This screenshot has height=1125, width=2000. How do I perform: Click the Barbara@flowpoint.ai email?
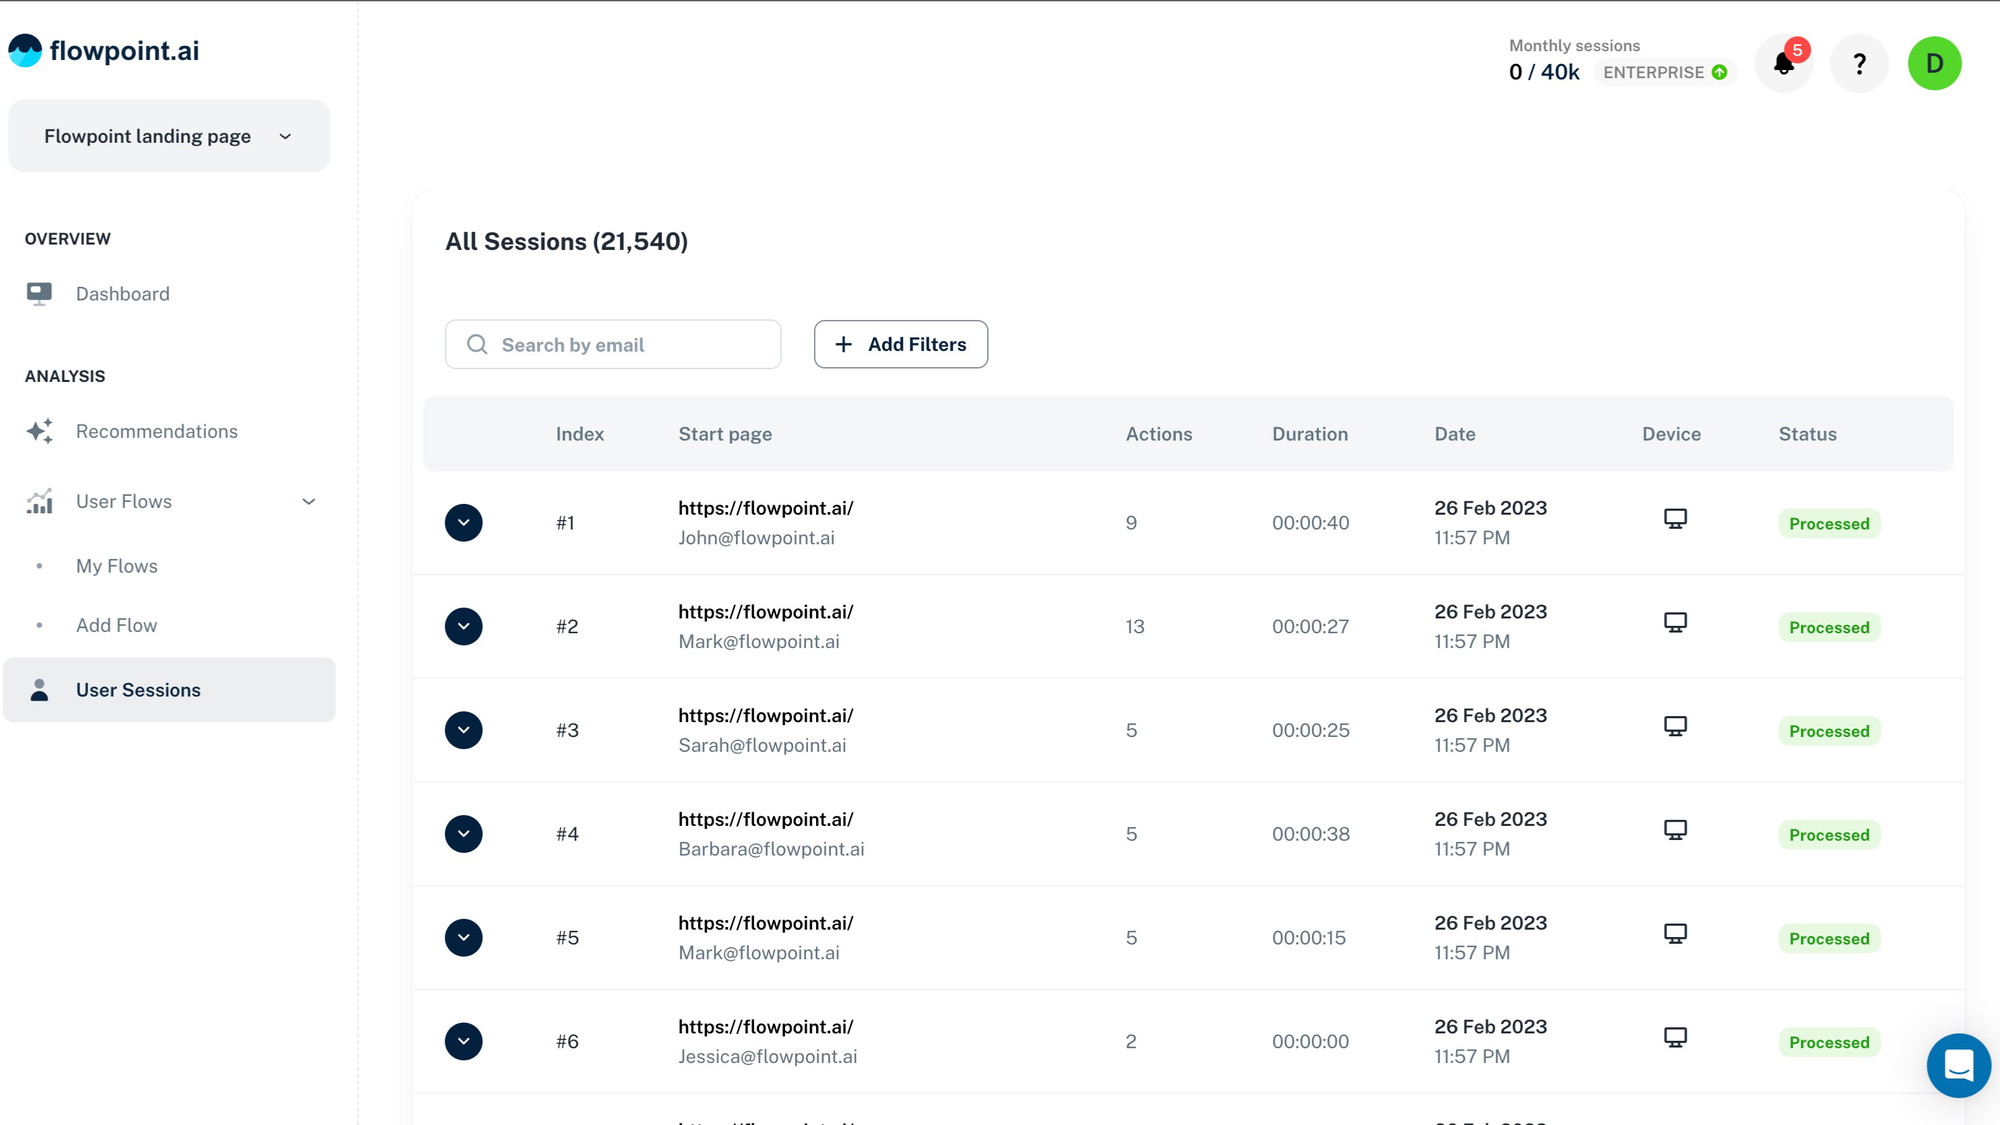(771, 849)
